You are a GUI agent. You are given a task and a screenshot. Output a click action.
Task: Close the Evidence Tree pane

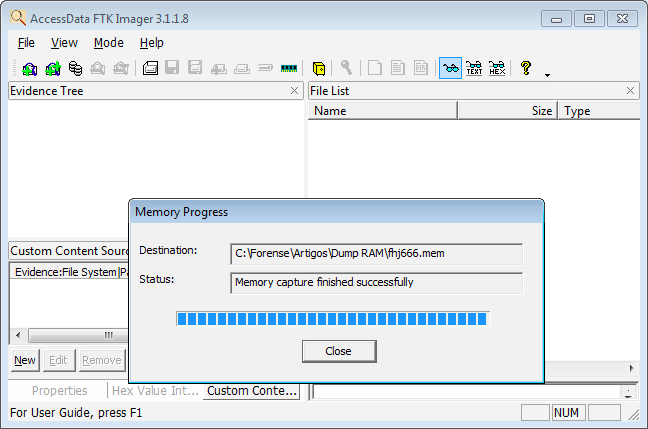[x=294, y=91]
